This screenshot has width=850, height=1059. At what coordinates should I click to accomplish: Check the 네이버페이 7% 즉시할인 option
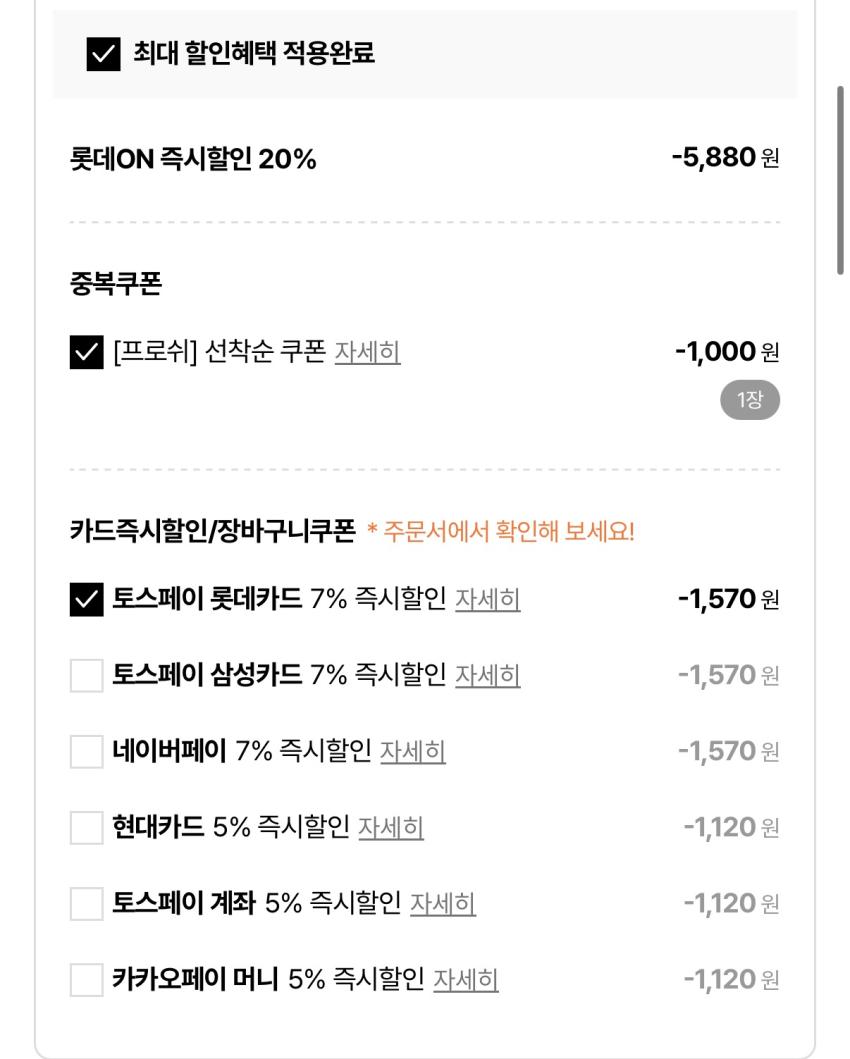pos(86,752)
